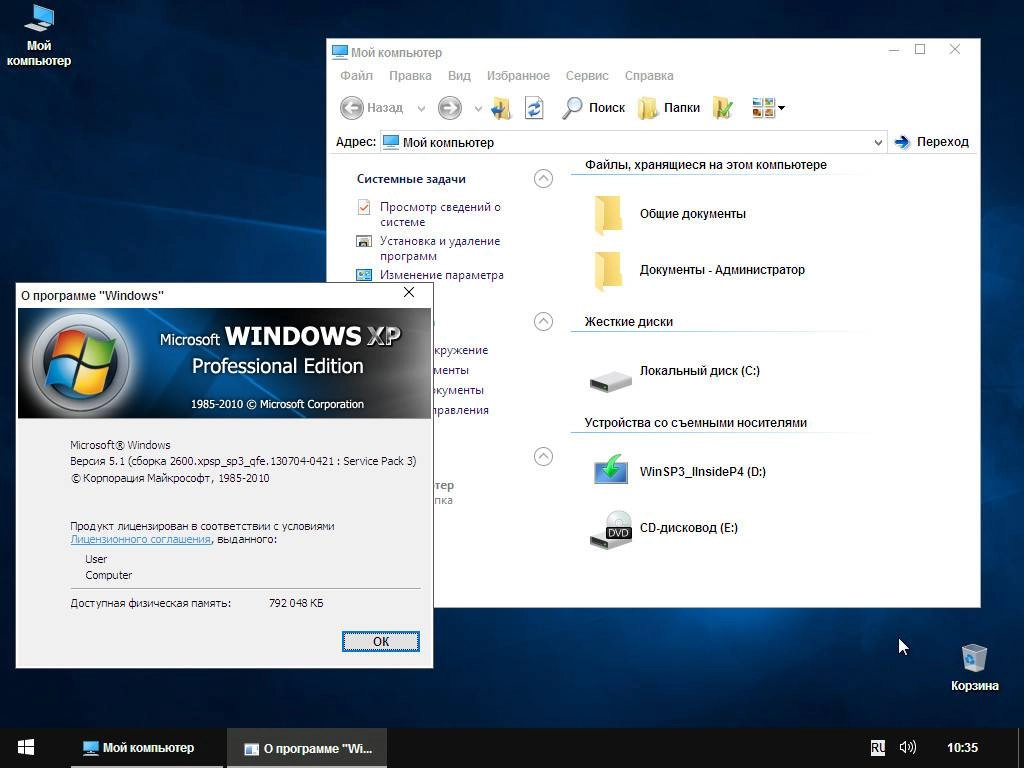
Task: Switch to Мой компьютер taskbar button
Action: point(148,748)
